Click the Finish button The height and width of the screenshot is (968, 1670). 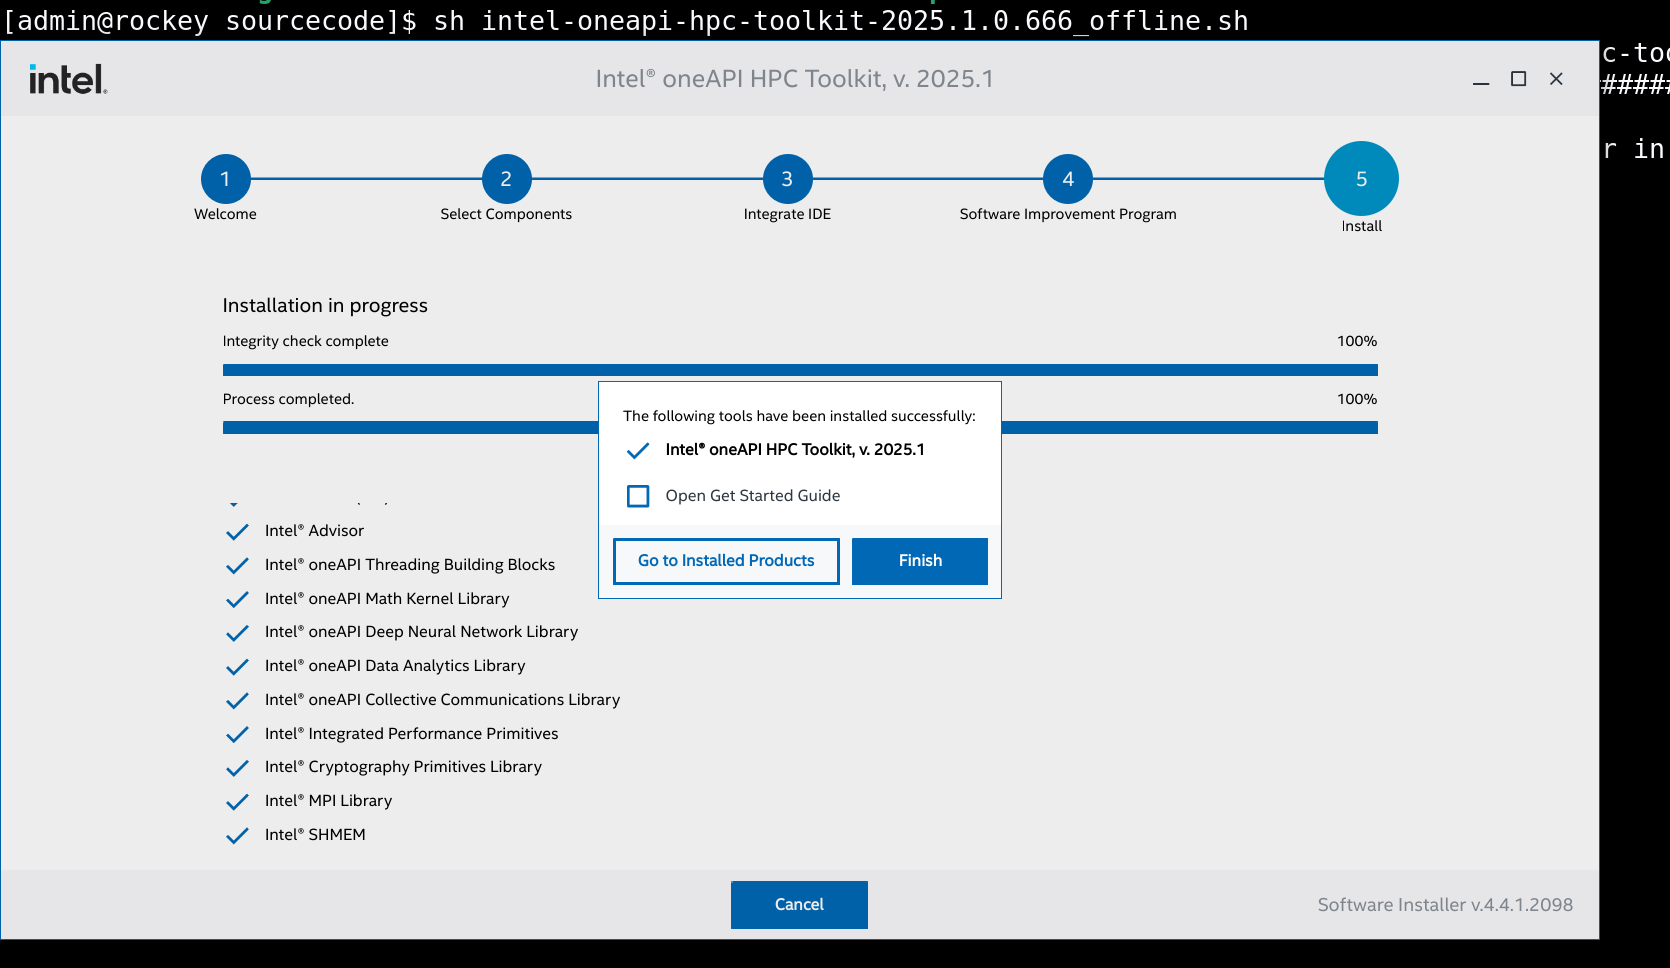pyautogui.click(x=919, y=561)
